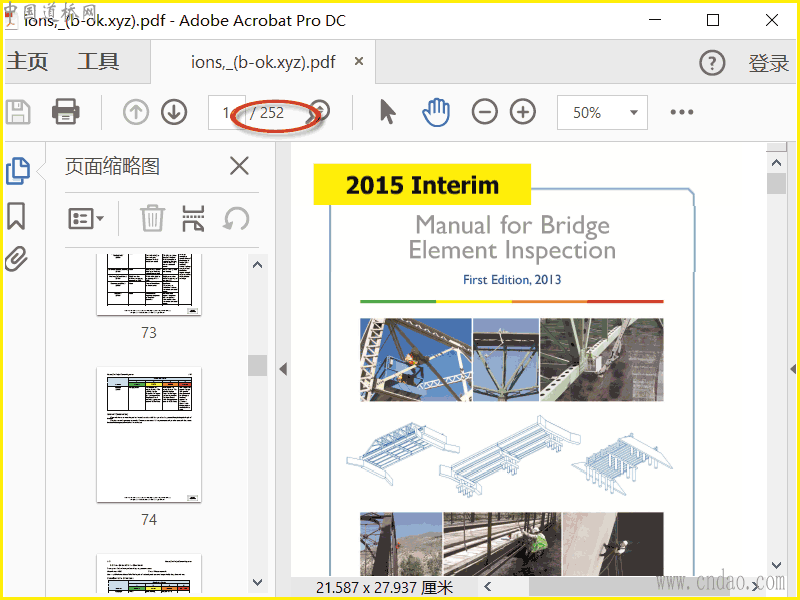Activate the selection arrow tool
800x600 pixels.
pyautogui.click(x=387, y=112)
